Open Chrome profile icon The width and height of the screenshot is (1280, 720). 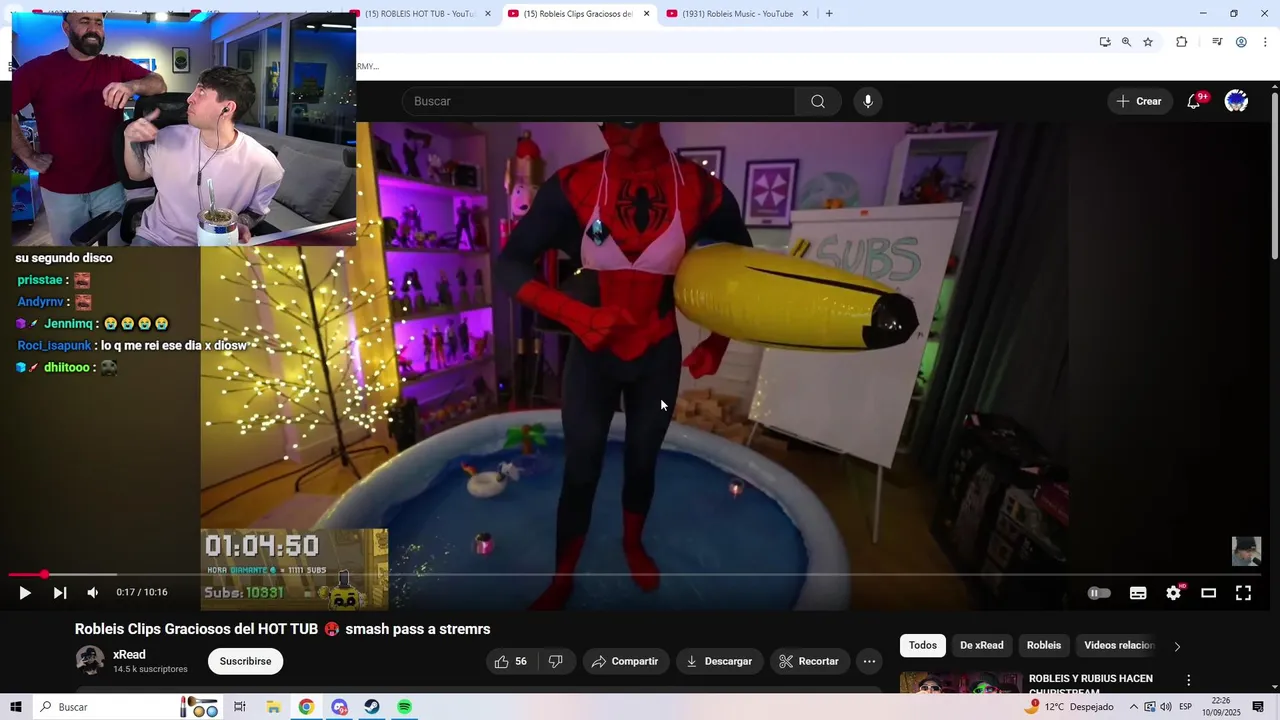tap(1241, 42)
